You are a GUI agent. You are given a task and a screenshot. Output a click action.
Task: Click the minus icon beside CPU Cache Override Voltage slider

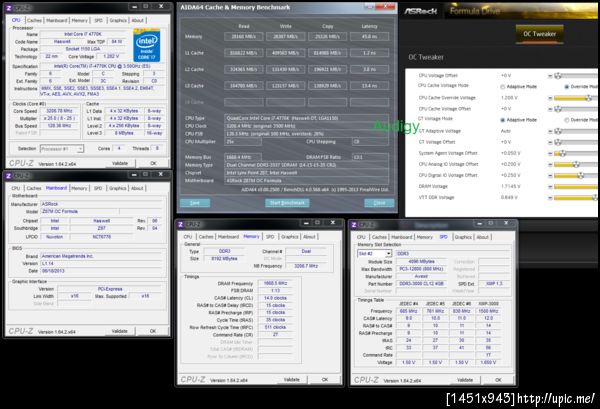(550, 98)
